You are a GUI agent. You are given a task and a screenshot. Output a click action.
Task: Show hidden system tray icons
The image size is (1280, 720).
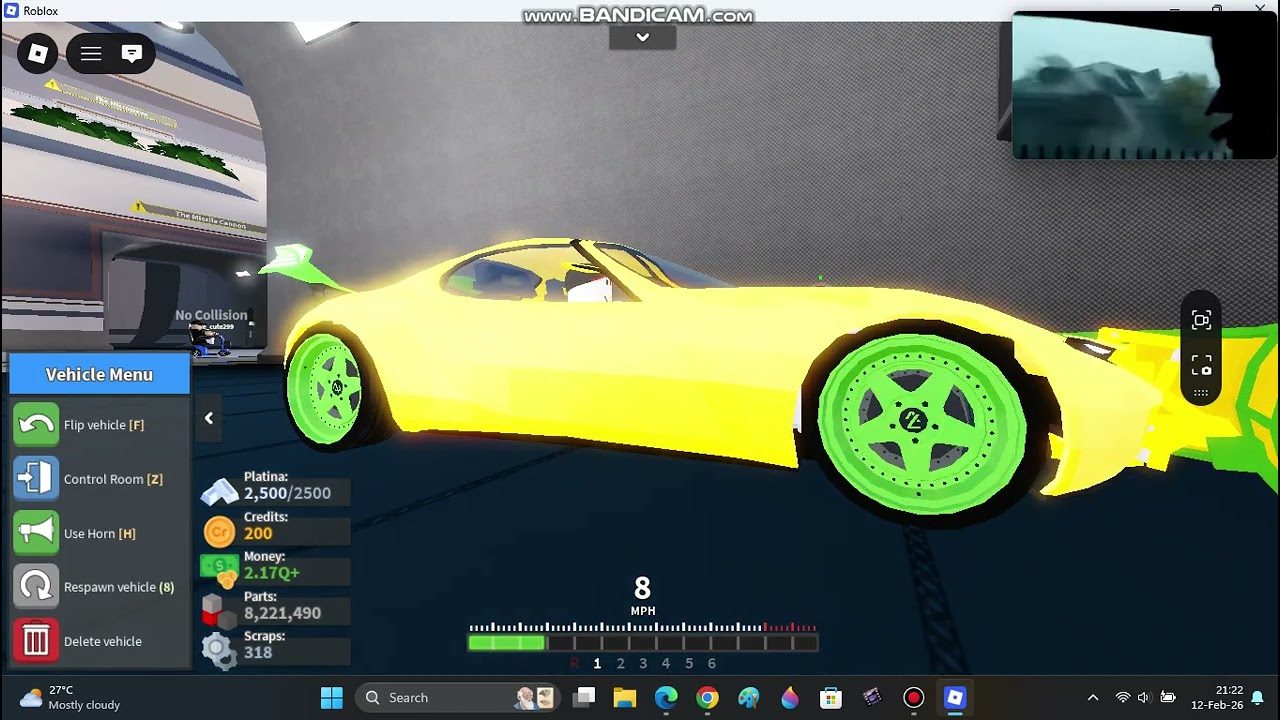[x=1093, y=697]
